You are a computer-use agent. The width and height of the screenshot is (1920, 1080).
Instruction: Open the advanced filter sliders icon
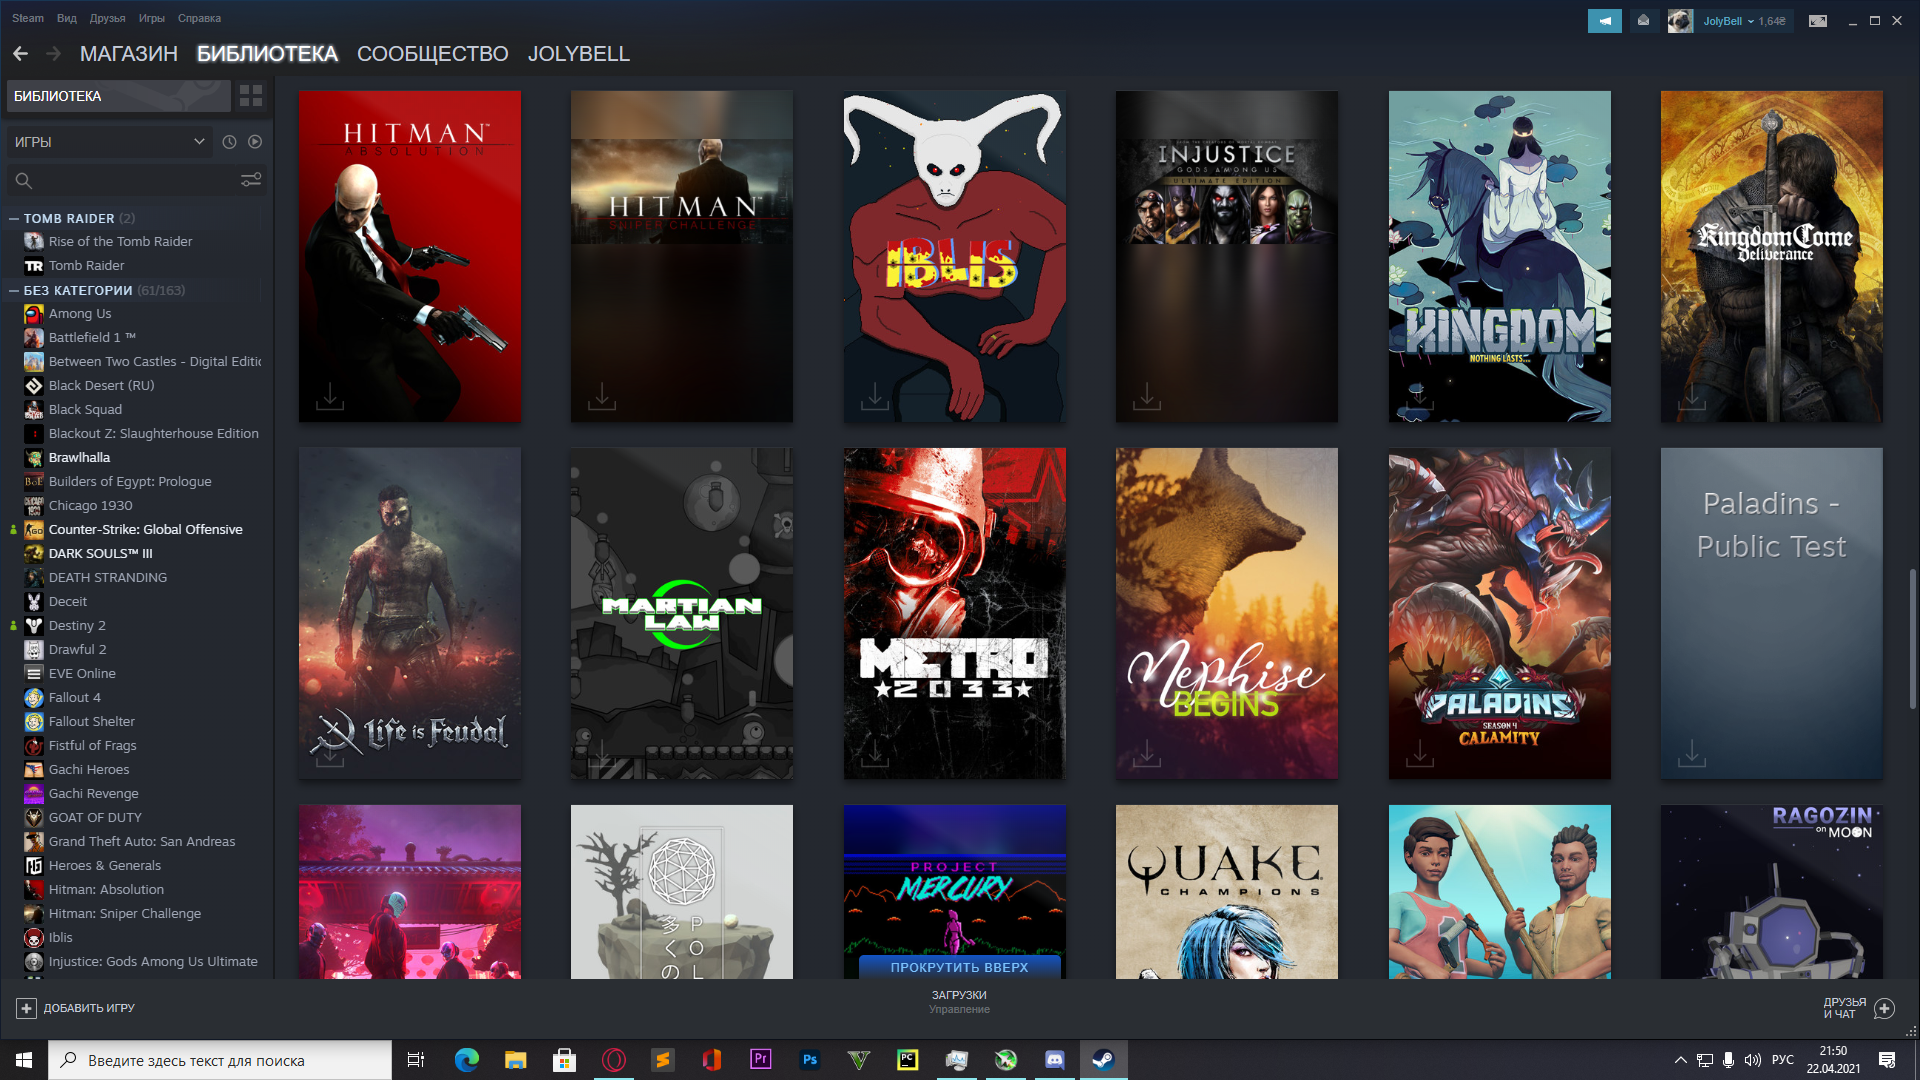tap(251, 180)
